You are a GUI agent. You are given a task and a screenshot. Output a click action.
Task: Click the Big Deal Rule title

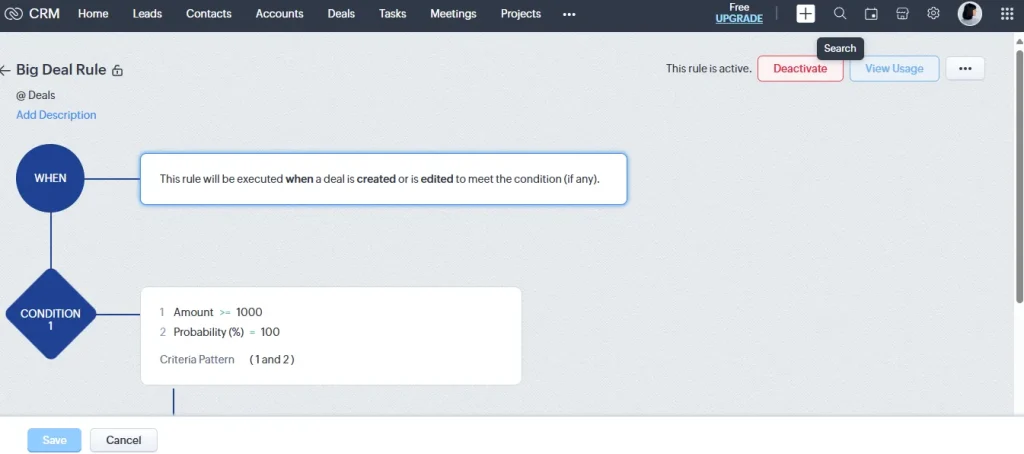[61, 70]
